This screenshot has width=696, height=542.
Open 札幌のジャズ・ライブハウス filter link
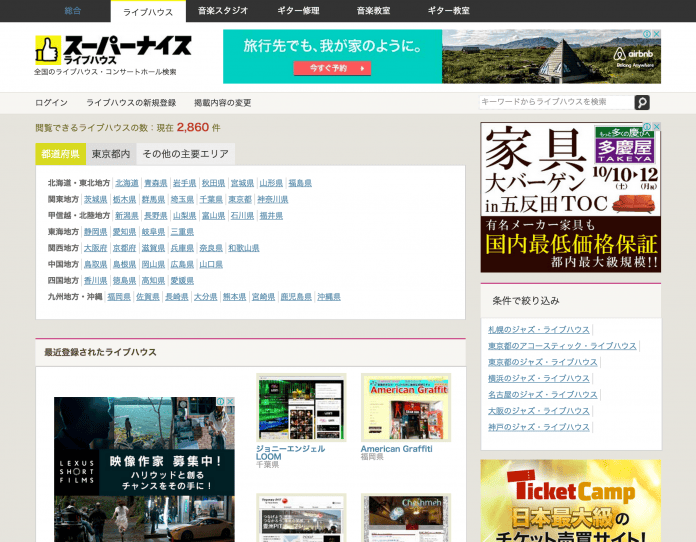(539, 330)
